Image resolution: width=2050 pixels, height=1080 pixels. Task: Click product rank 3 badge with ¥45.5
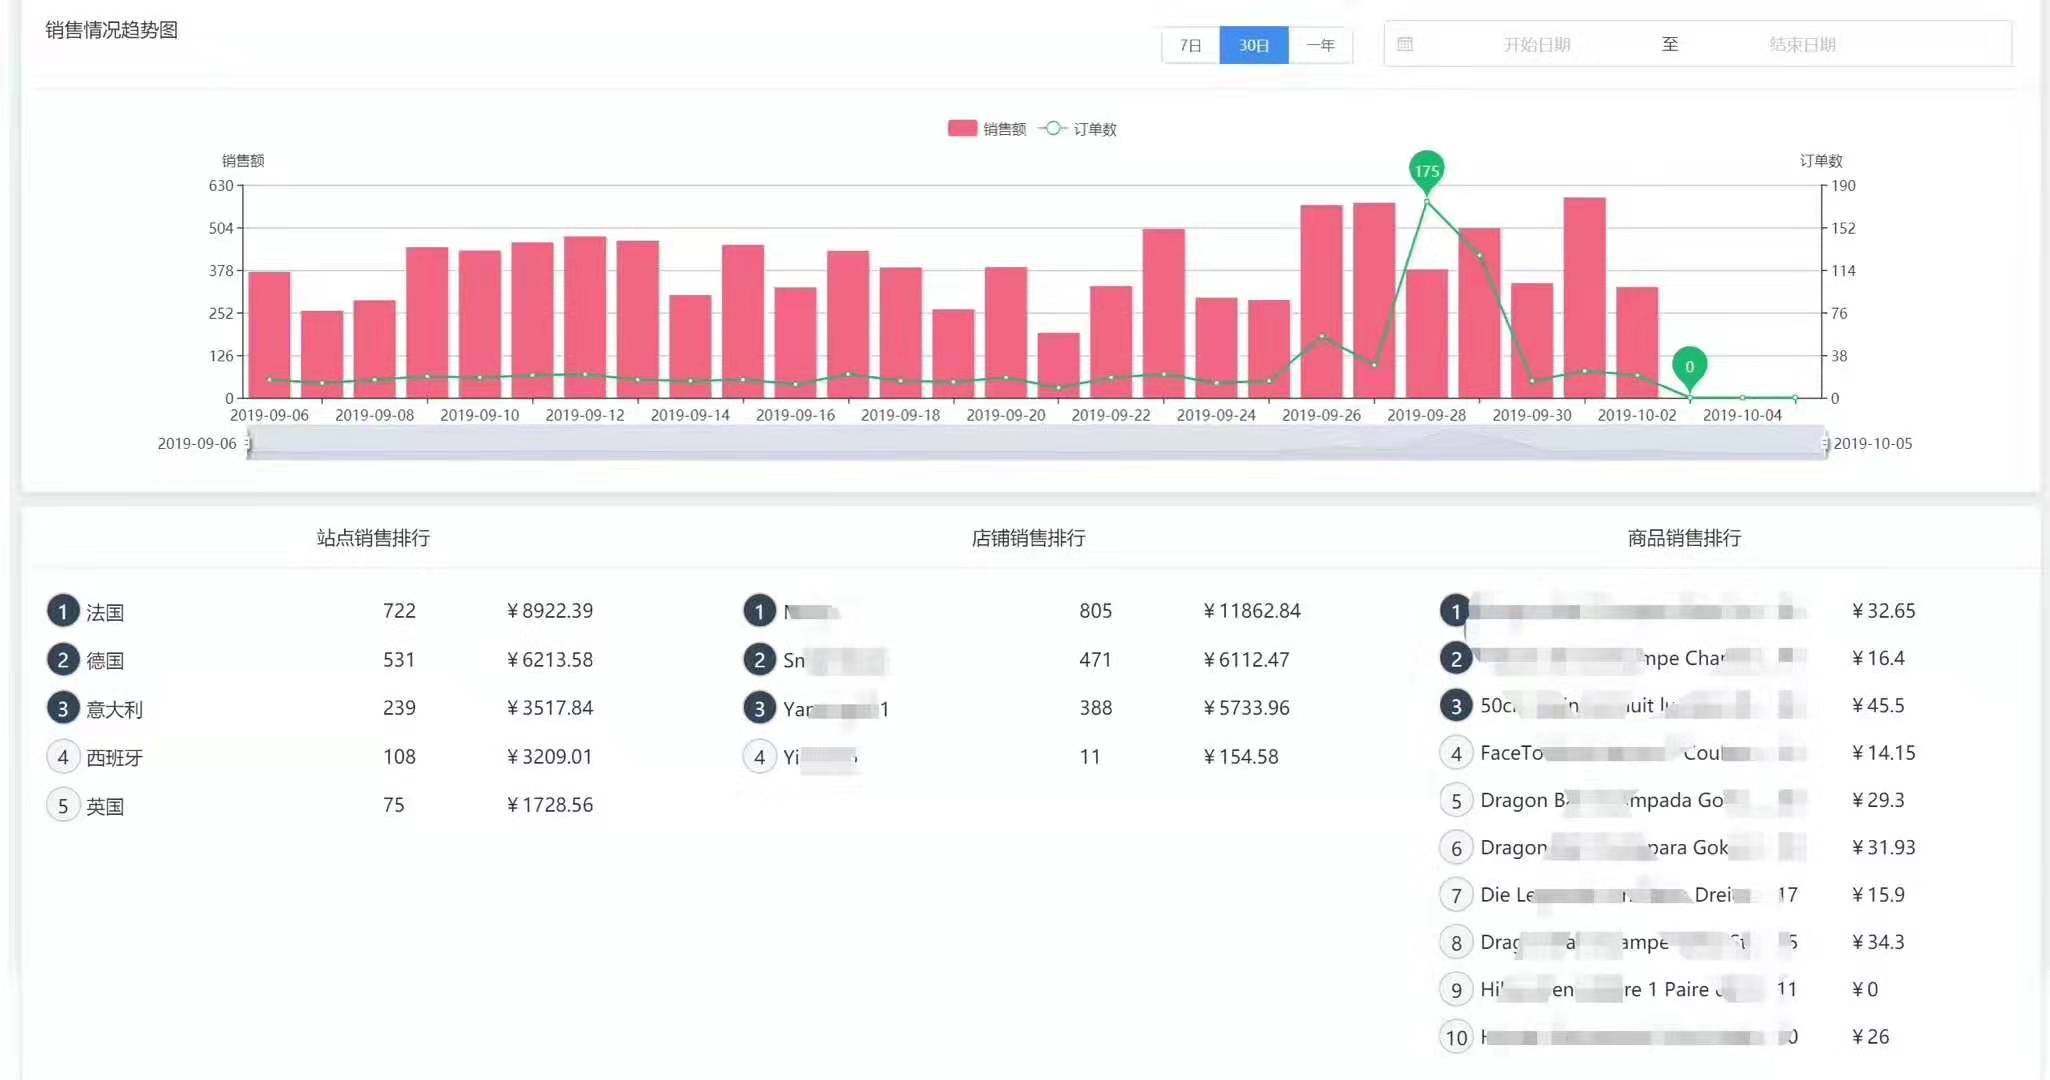tap(1456, 706)
